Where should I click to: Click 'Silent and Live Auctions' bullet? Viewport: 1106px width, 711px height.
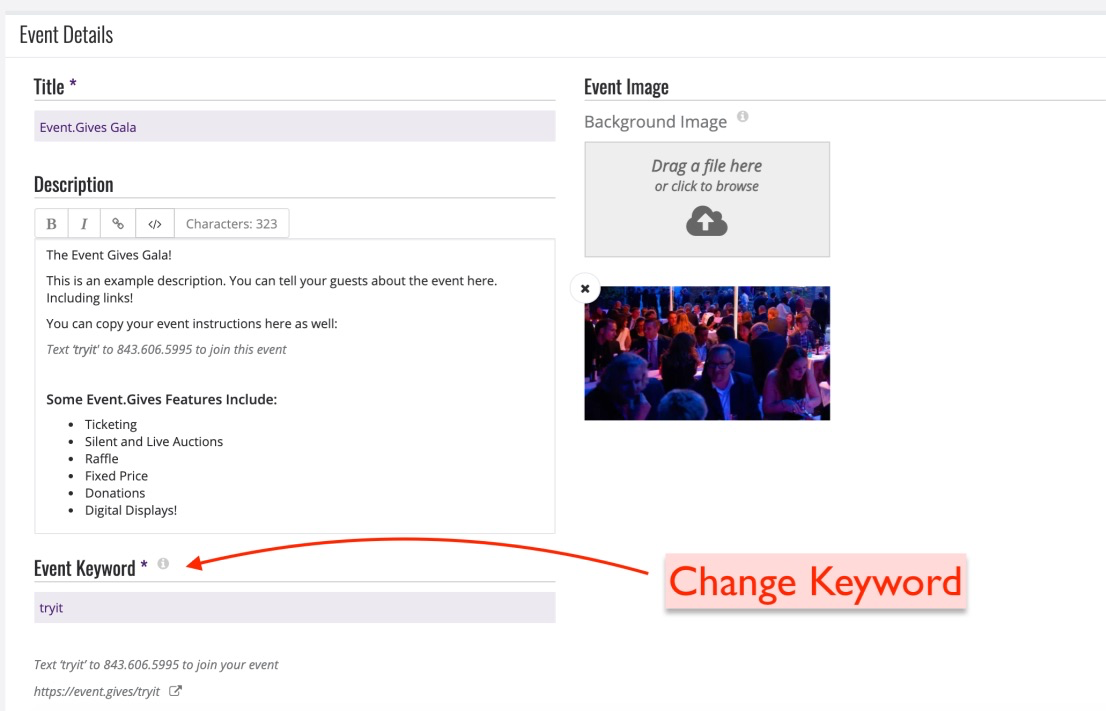154,442
